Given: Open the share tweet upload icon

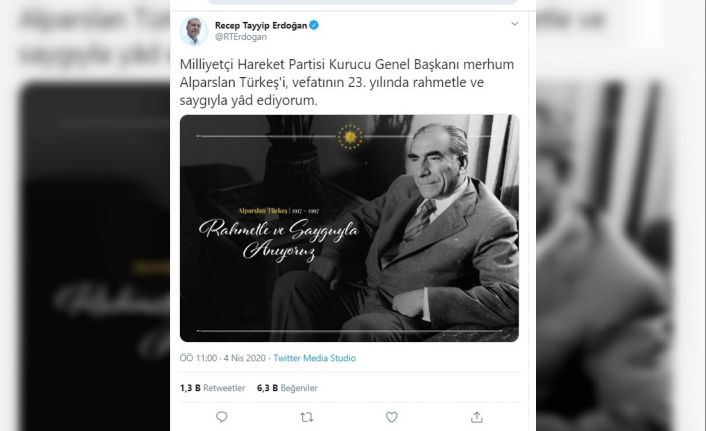Looking at the screenshot, I should 477,417.
